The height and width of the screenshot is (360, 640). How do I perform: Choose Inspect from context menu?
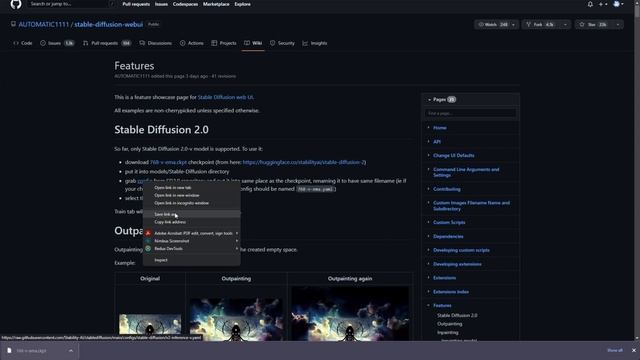click(x=191, y=260)
